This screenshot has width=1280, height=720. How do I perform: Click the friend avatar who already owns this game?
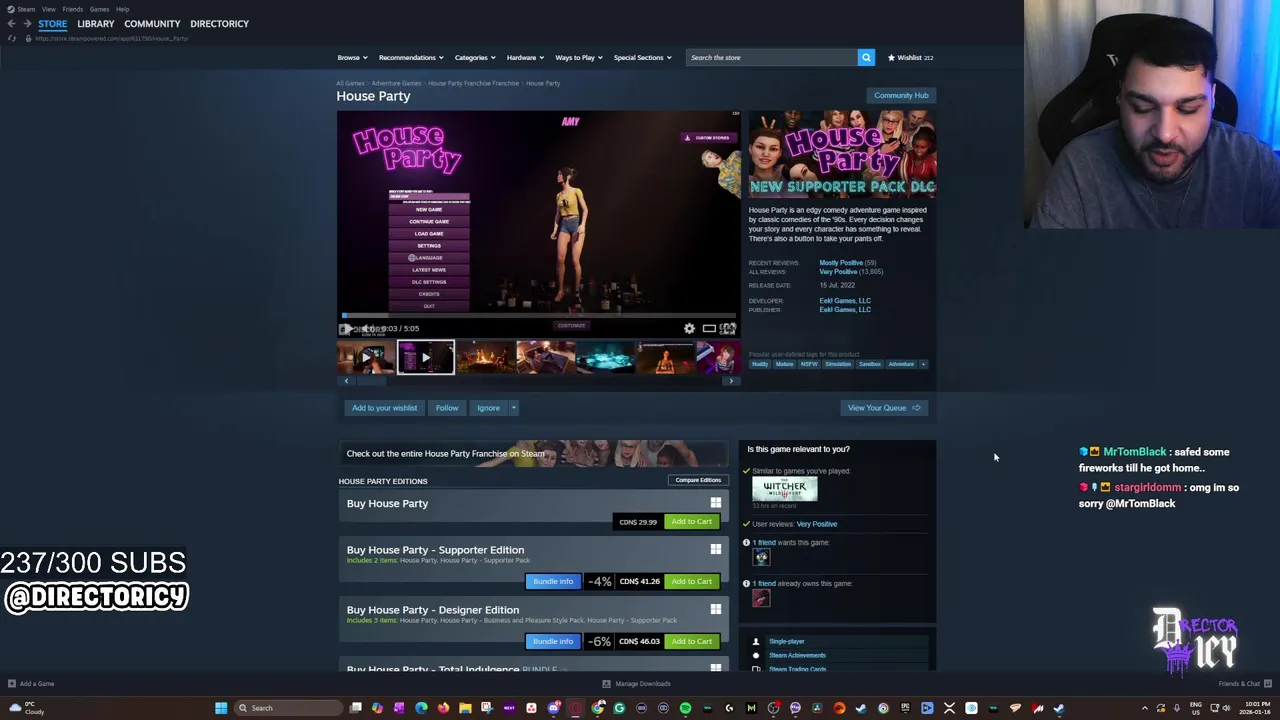coord(761,598)
